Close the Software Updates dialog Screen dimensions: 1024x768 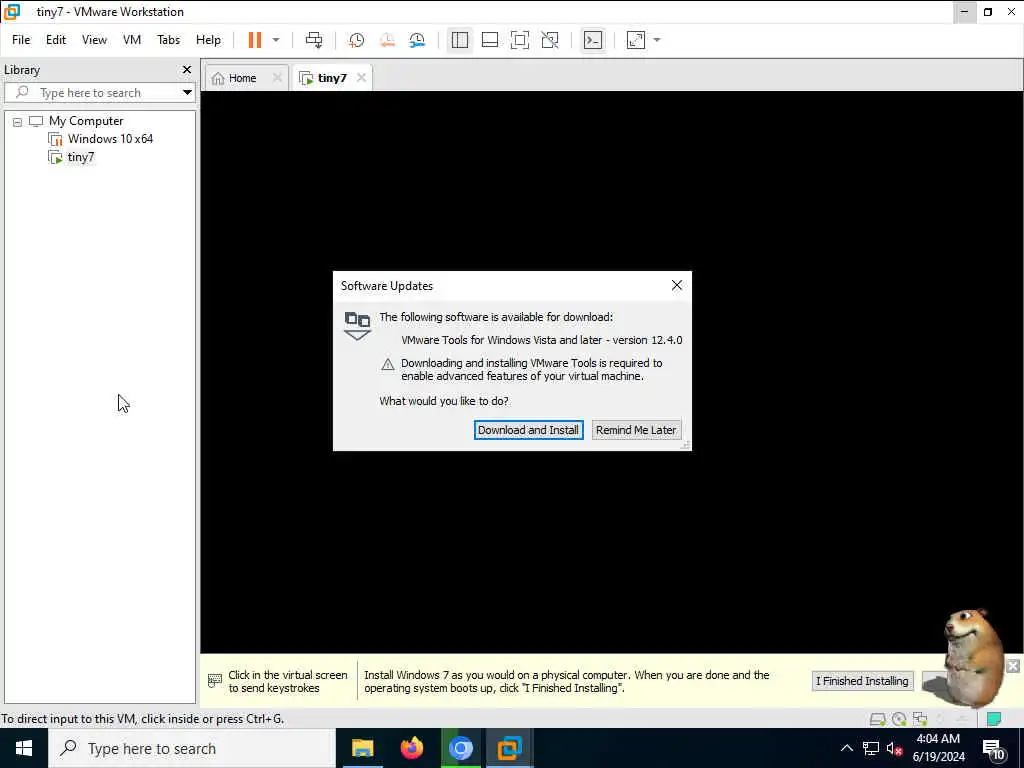click(677, 285)
